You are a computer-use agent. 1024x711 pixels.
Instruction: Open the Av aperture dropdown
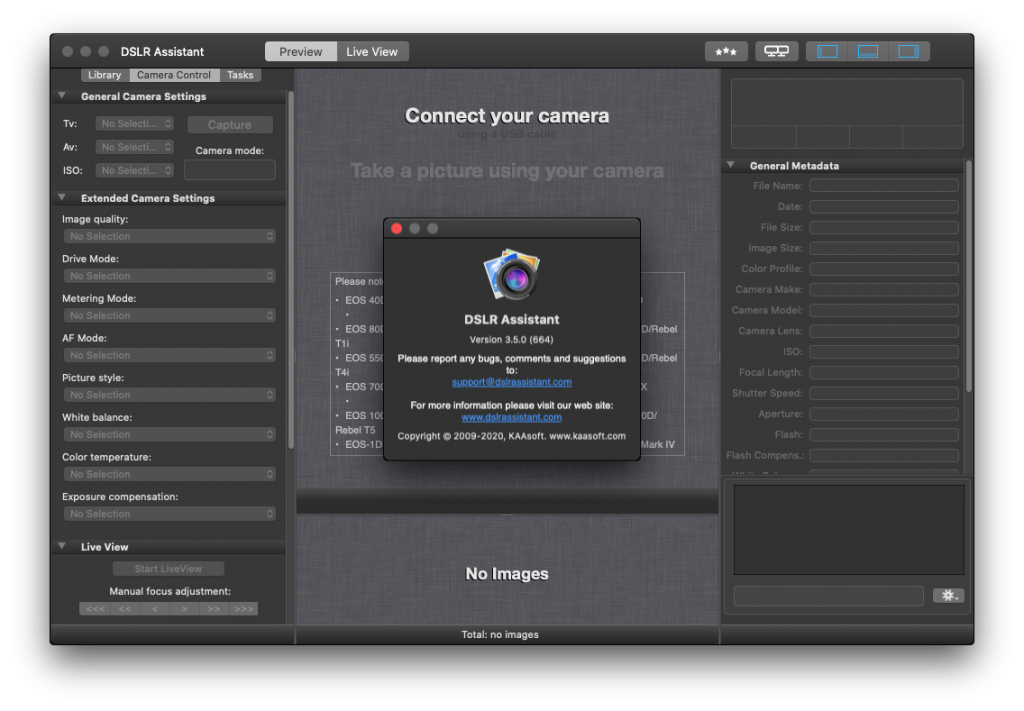point(135,147)
